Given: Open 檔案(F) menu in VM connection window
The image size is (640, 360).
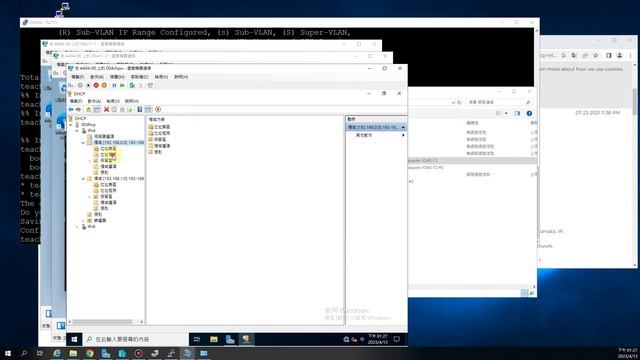Looking at the screenshot, I should click(78, 77).
